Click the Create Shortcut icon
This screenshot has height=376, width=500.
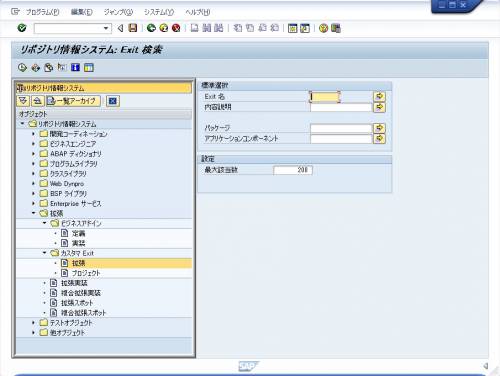point(305,28)
